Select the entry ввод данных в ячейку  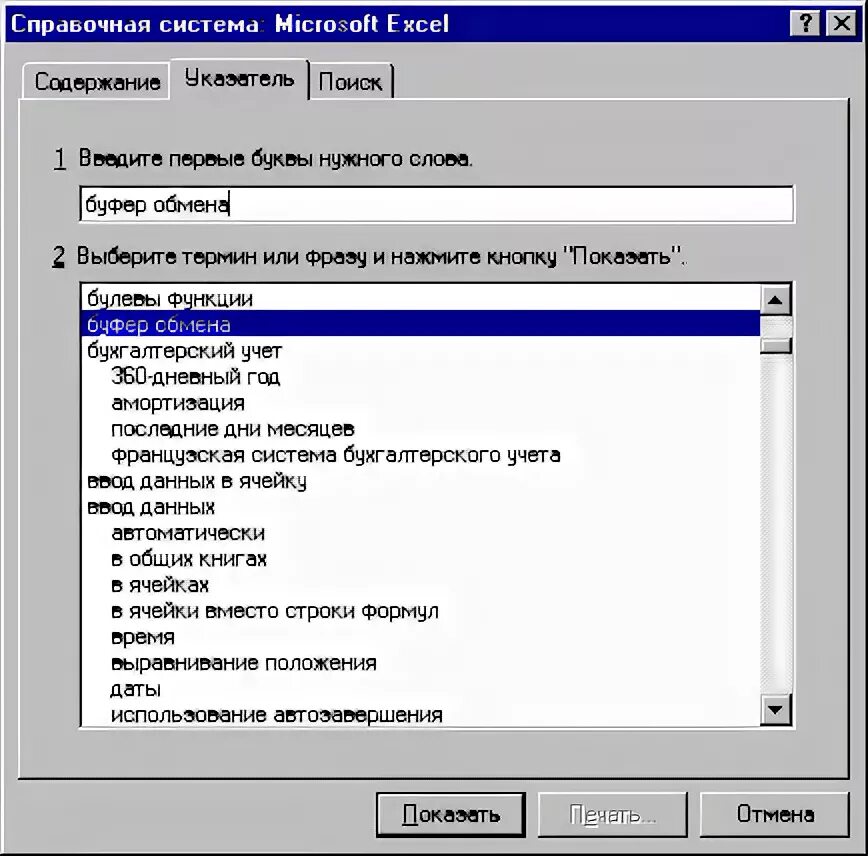coord(421,481)
